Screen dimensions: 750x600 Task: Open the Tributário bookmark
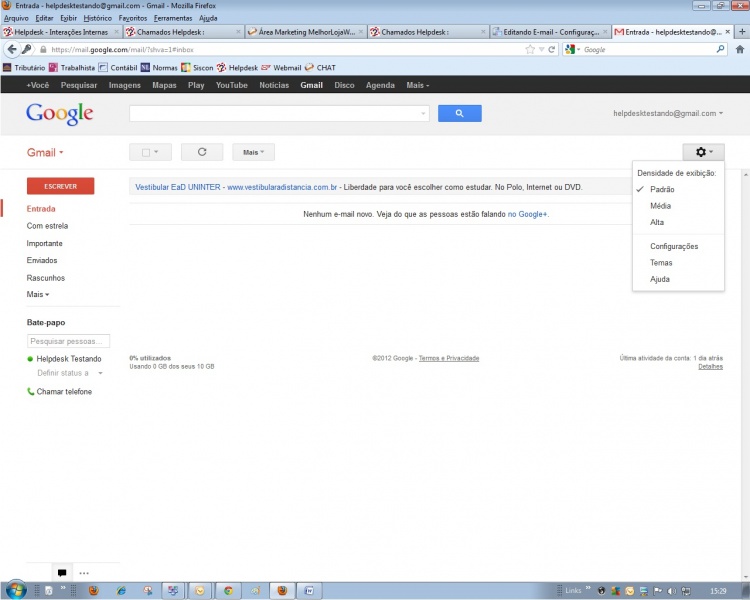pyautogui.click(x=24, y=67)
